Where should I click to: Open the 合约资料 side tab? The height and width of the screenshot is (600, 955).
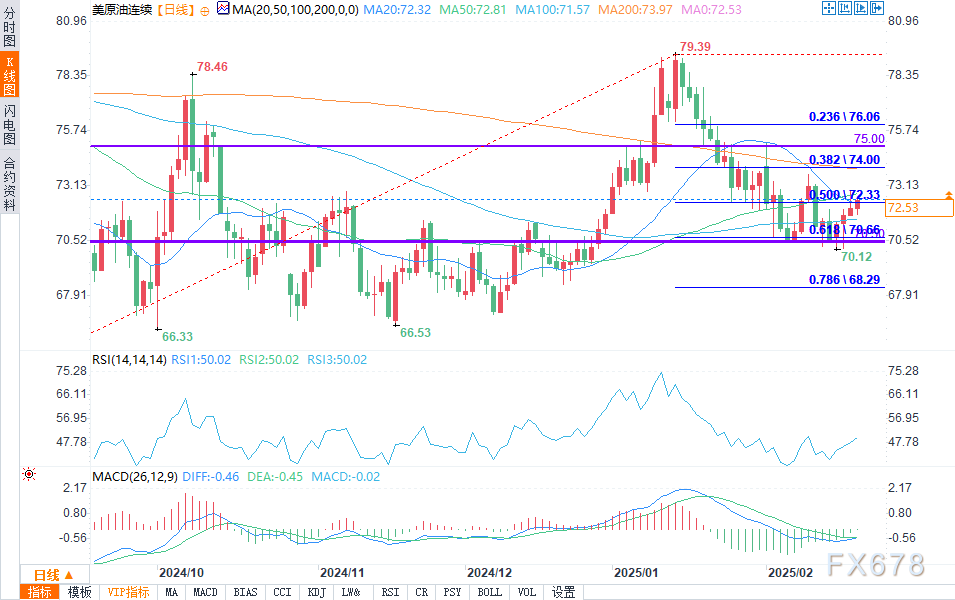coord(9,183)
